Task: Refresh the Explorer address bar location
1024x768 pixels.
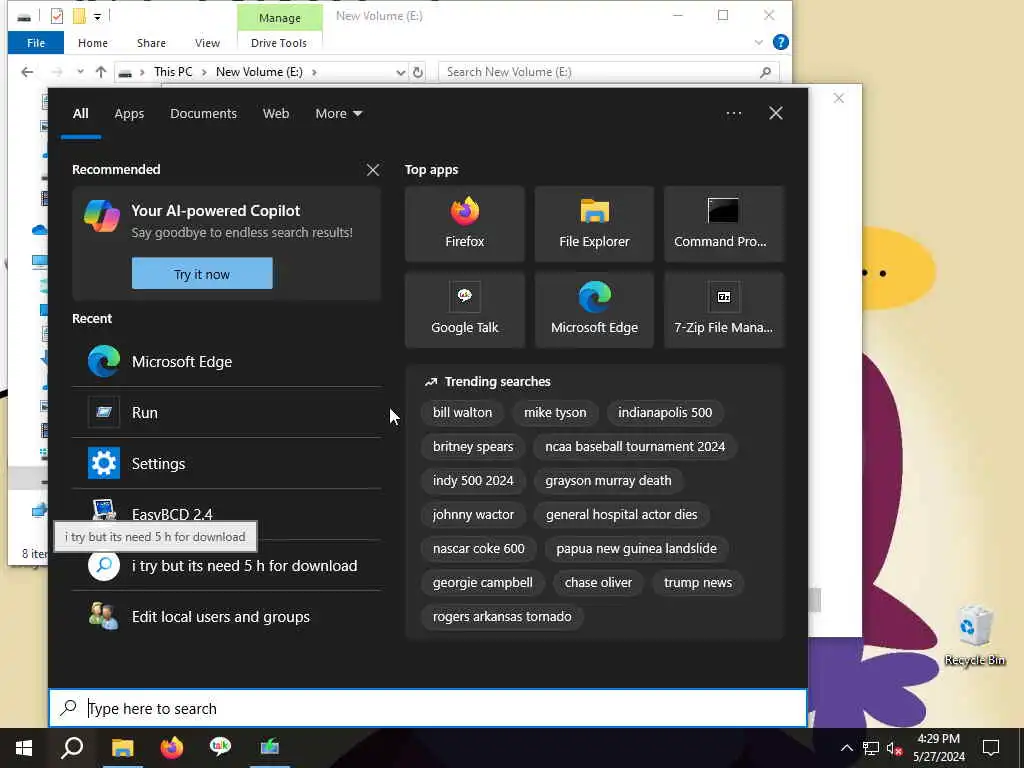Action: pyautogui.click(x=418, y=72)
